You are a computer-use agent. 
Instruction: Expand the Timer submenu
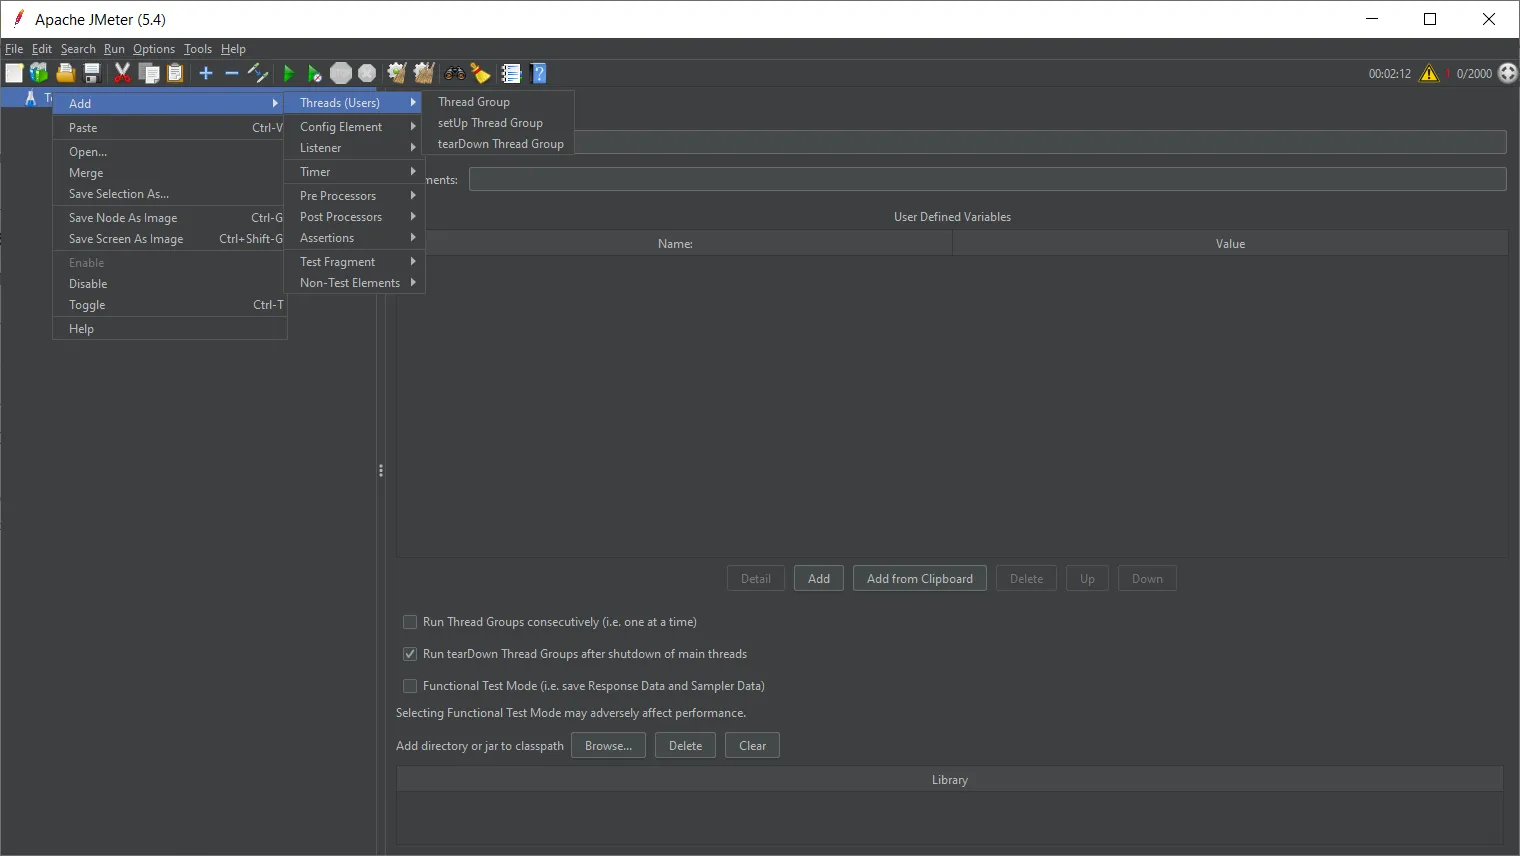click(x=355, y=172)
